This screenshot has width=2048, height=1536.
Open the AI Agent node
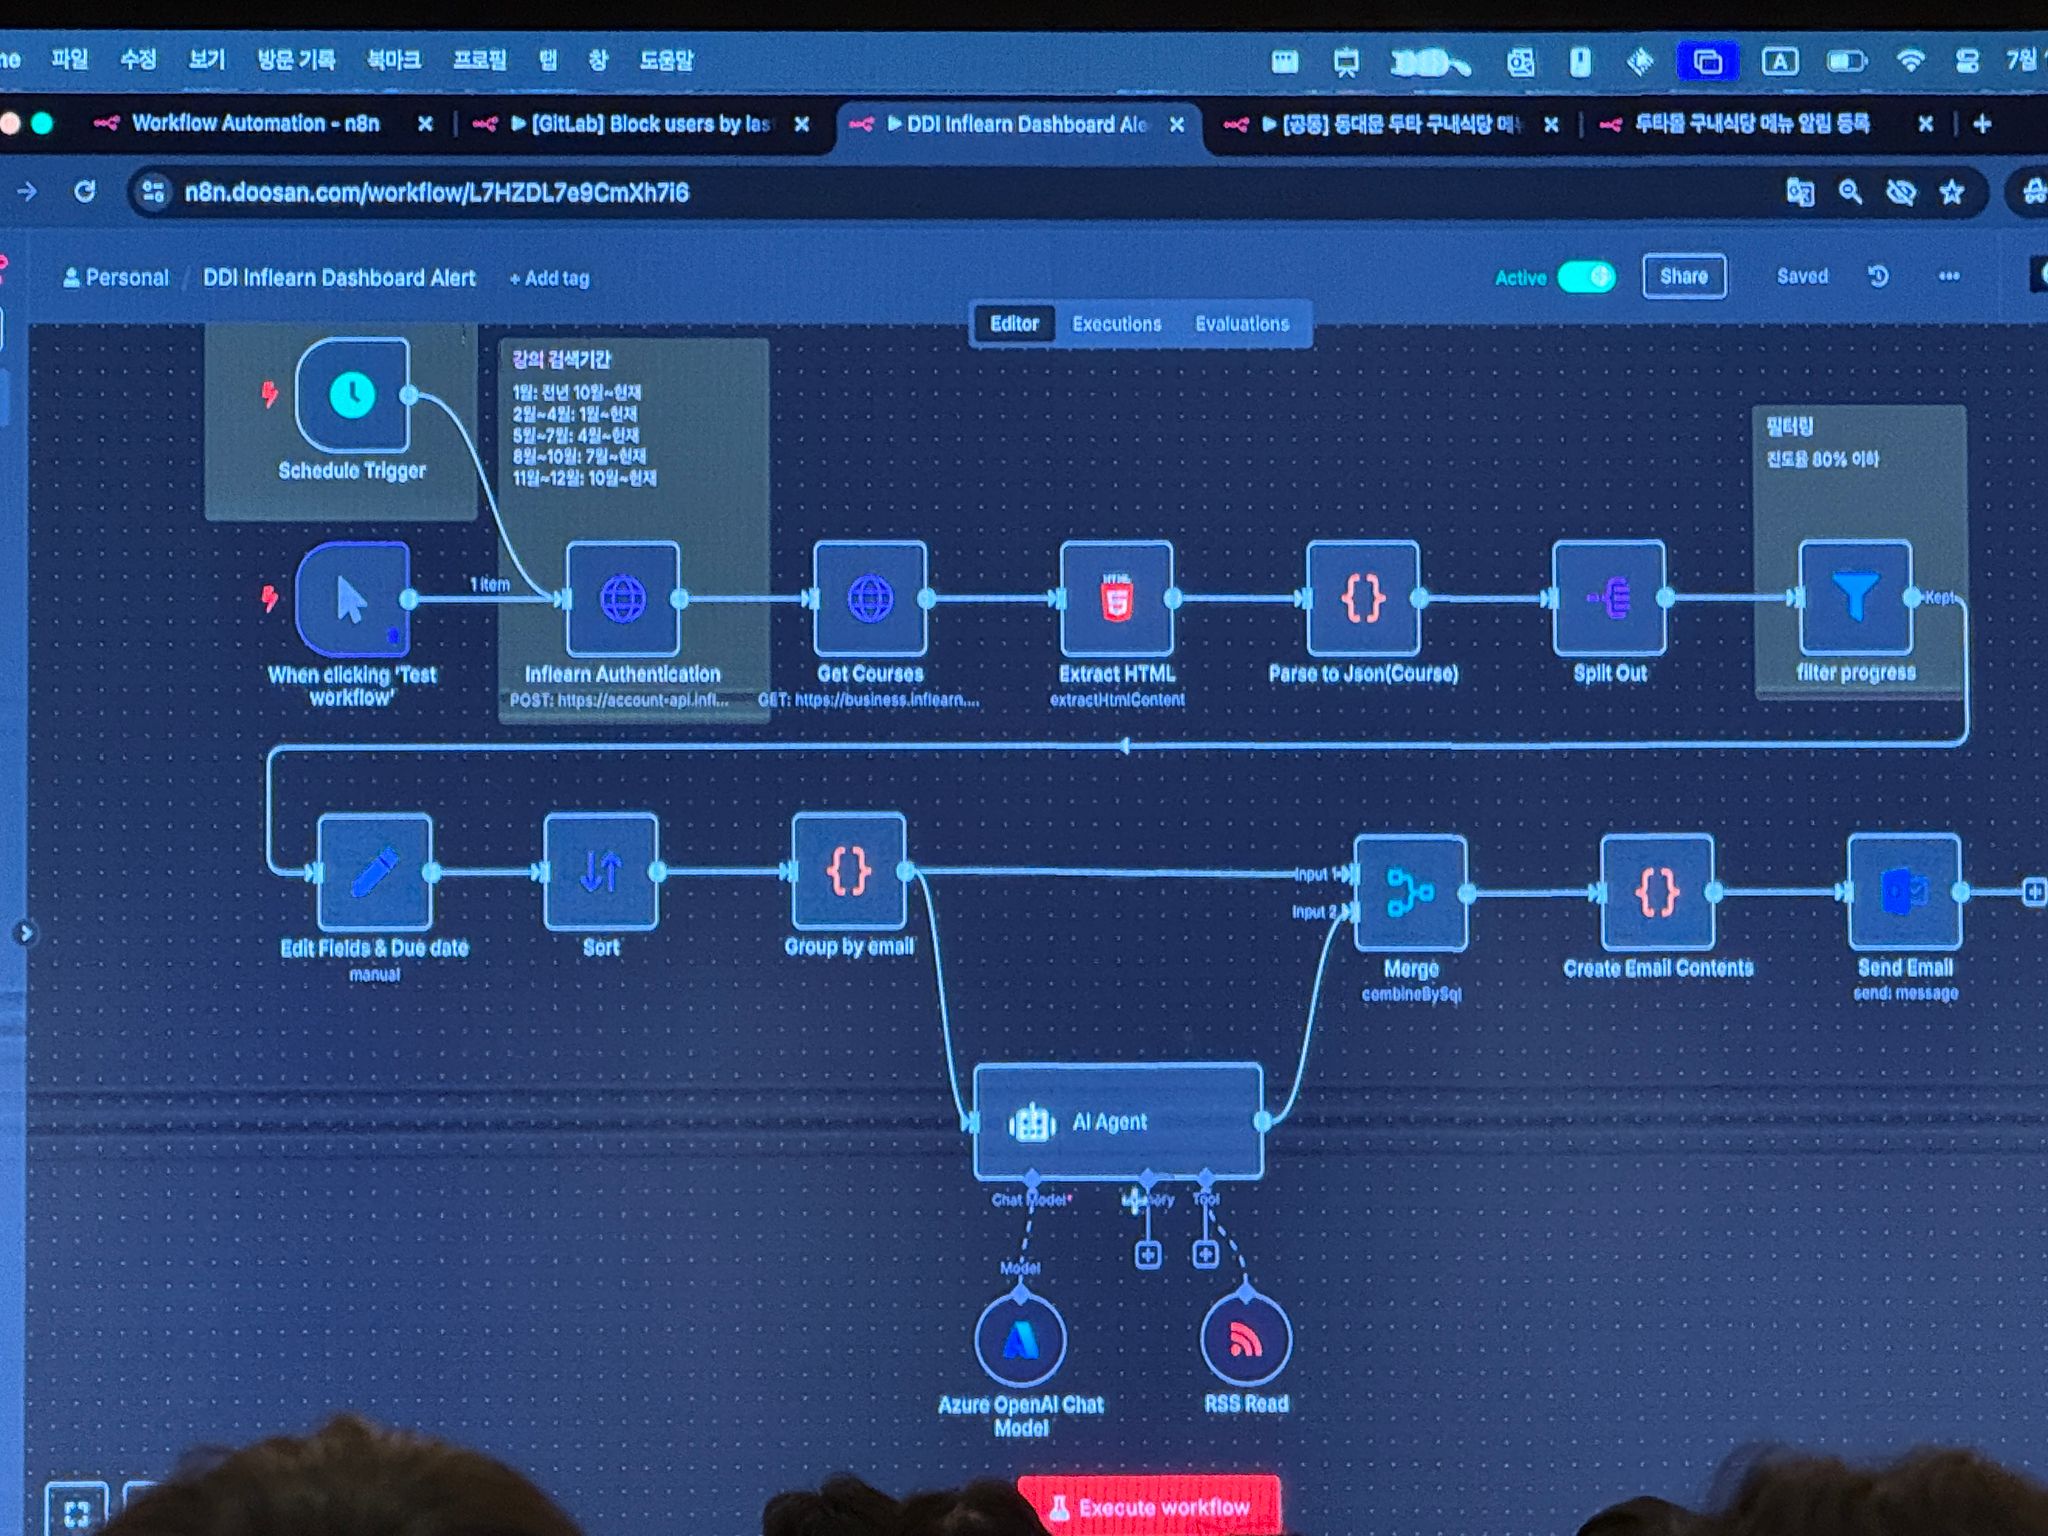(1118, 1122)
